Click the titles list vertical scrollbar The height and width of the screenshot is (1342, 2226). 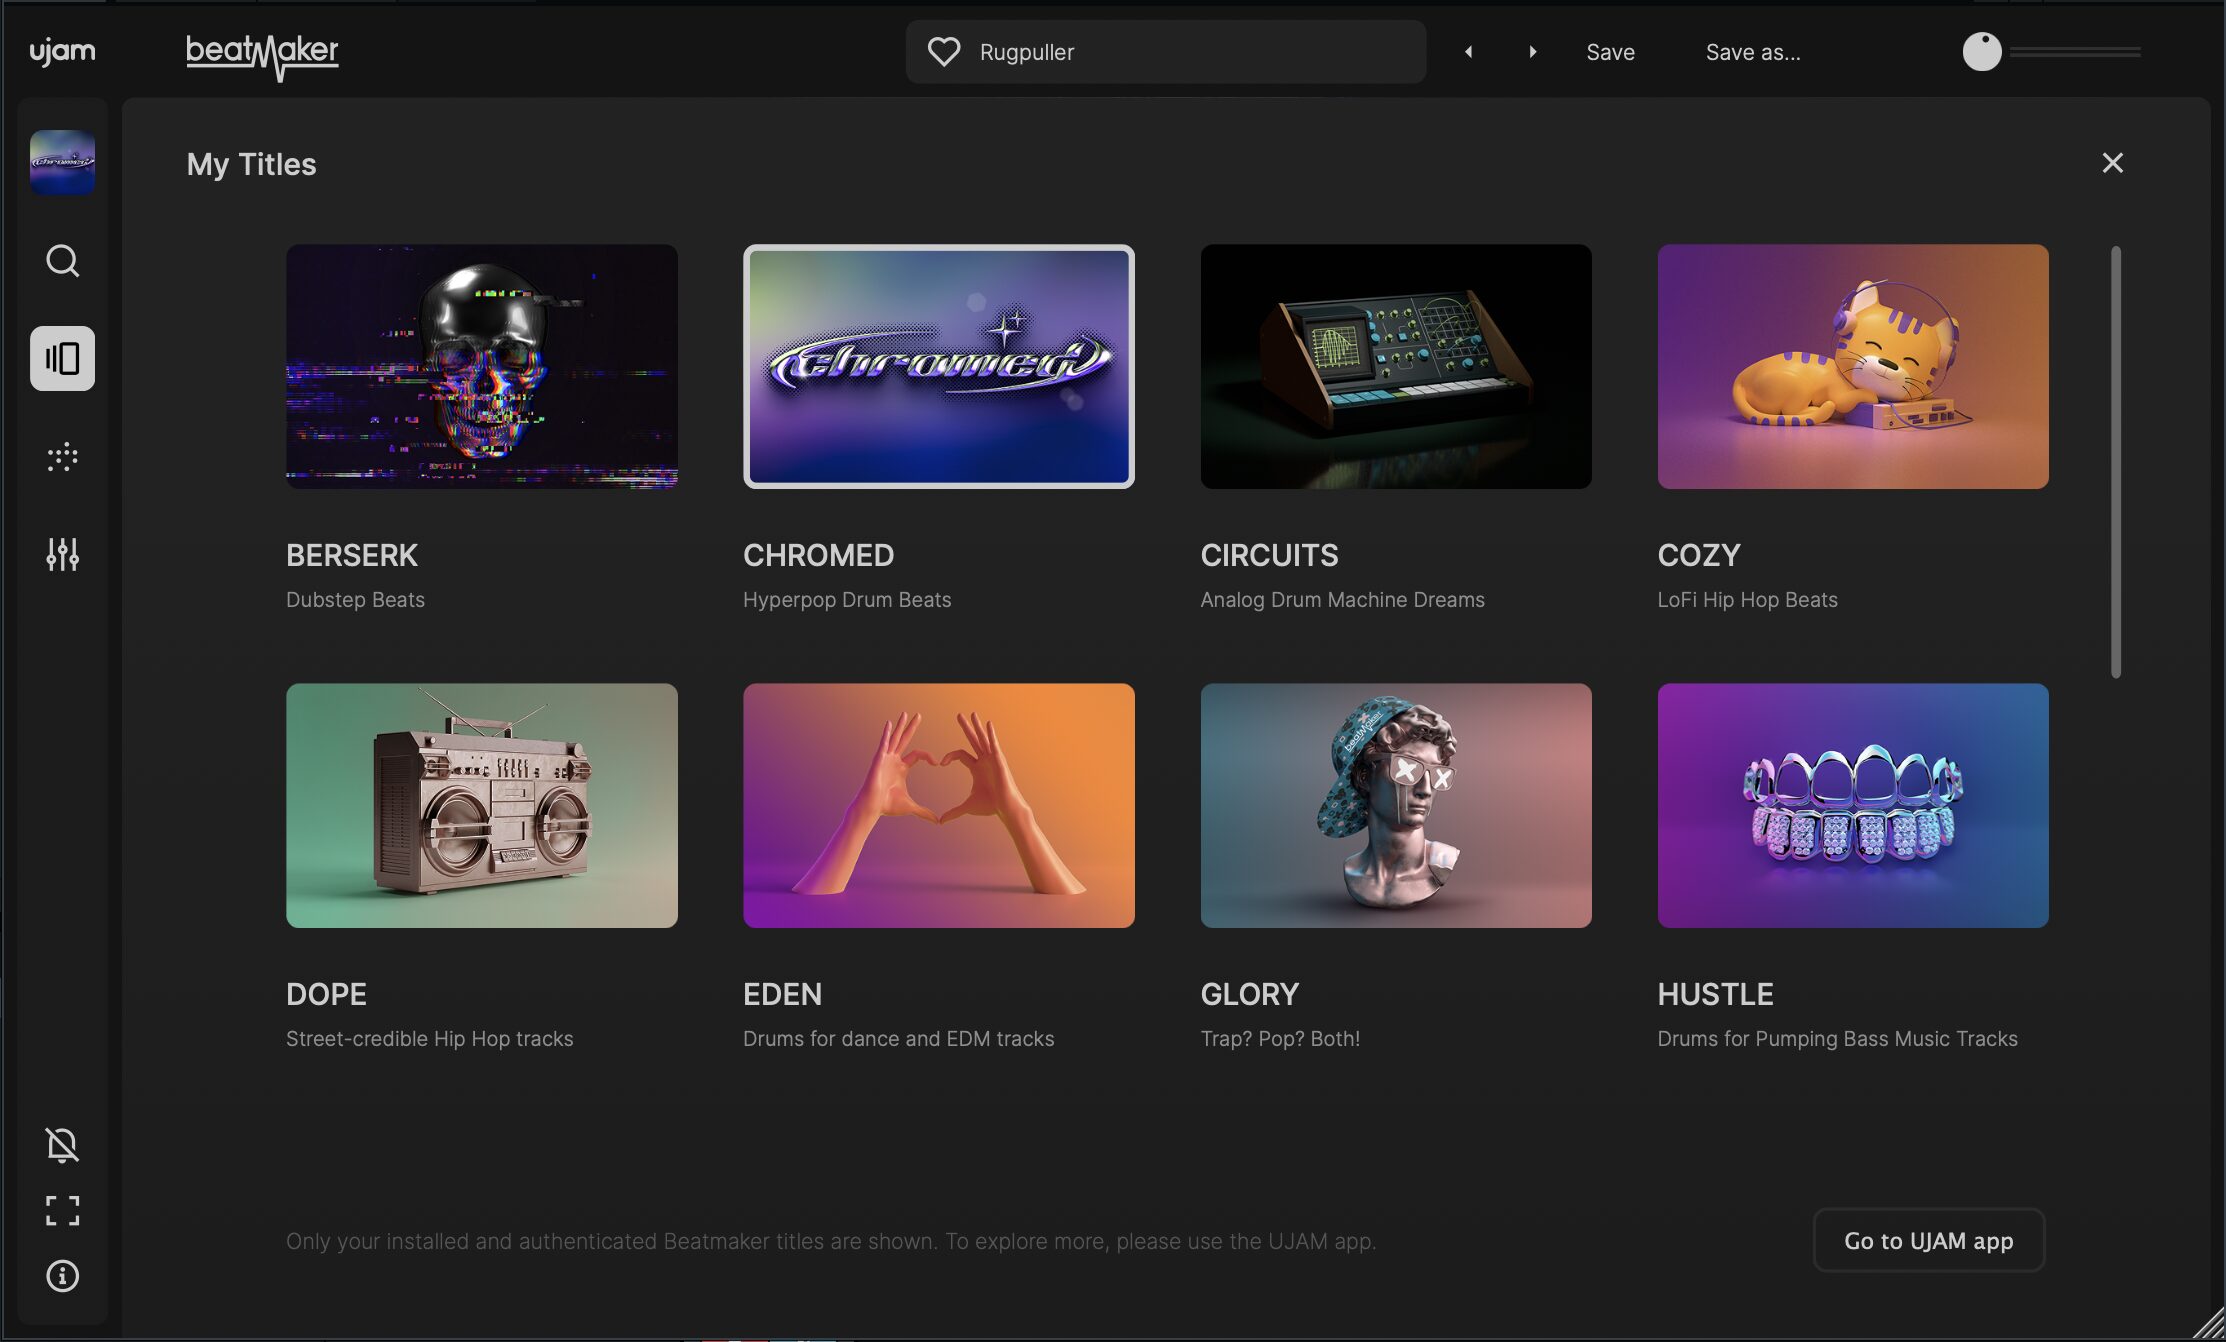(x=2115, y=462)
